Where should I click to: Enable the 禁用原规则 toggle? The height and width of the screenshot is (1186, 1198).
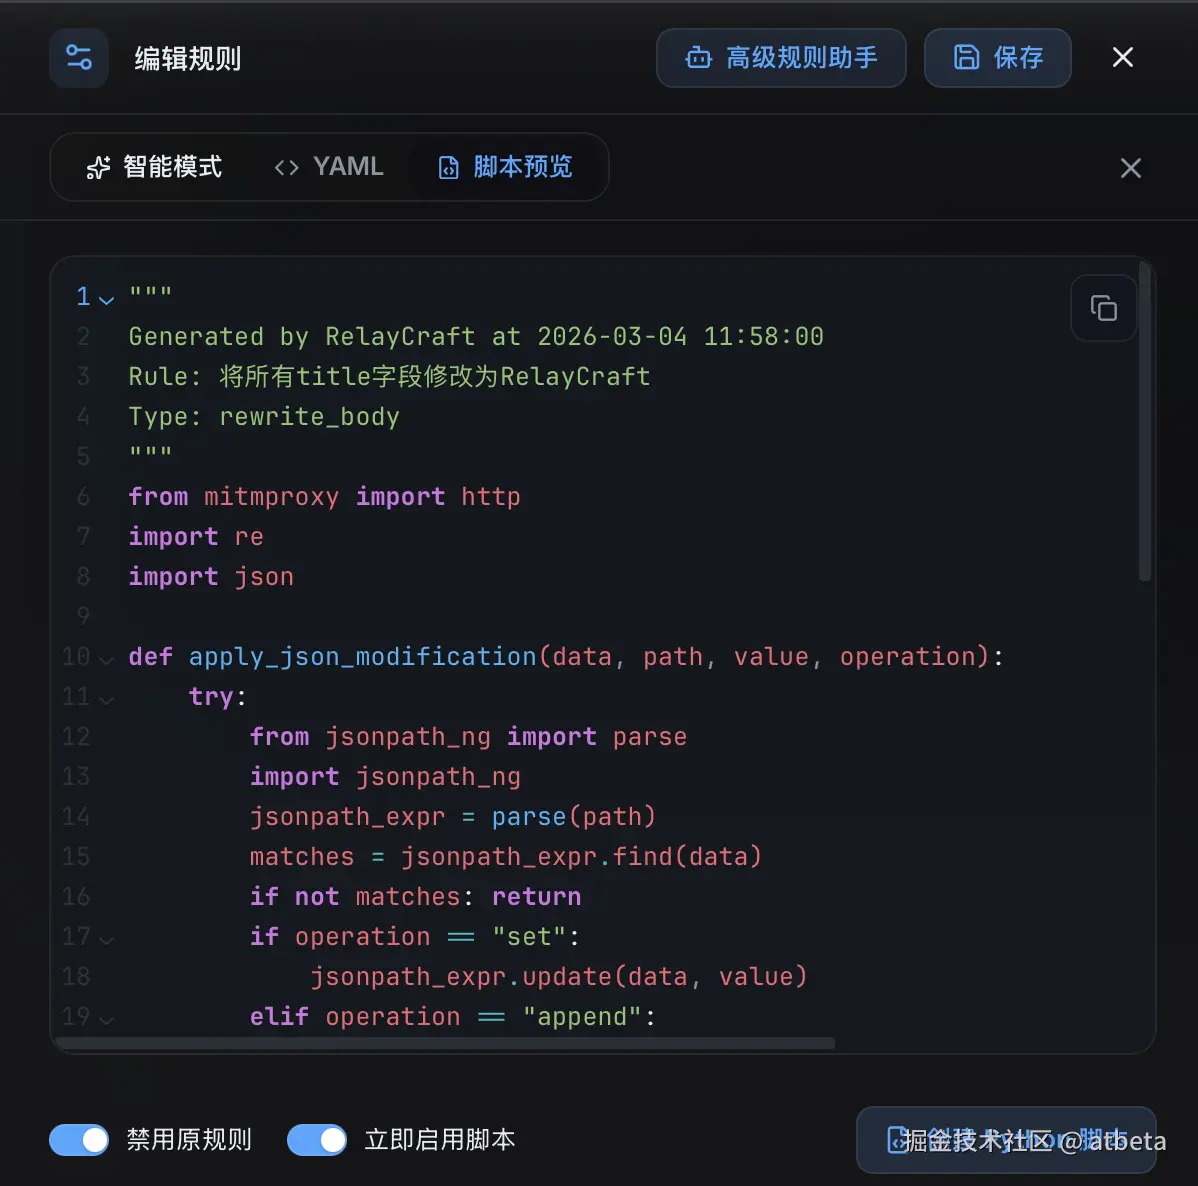79,1140
